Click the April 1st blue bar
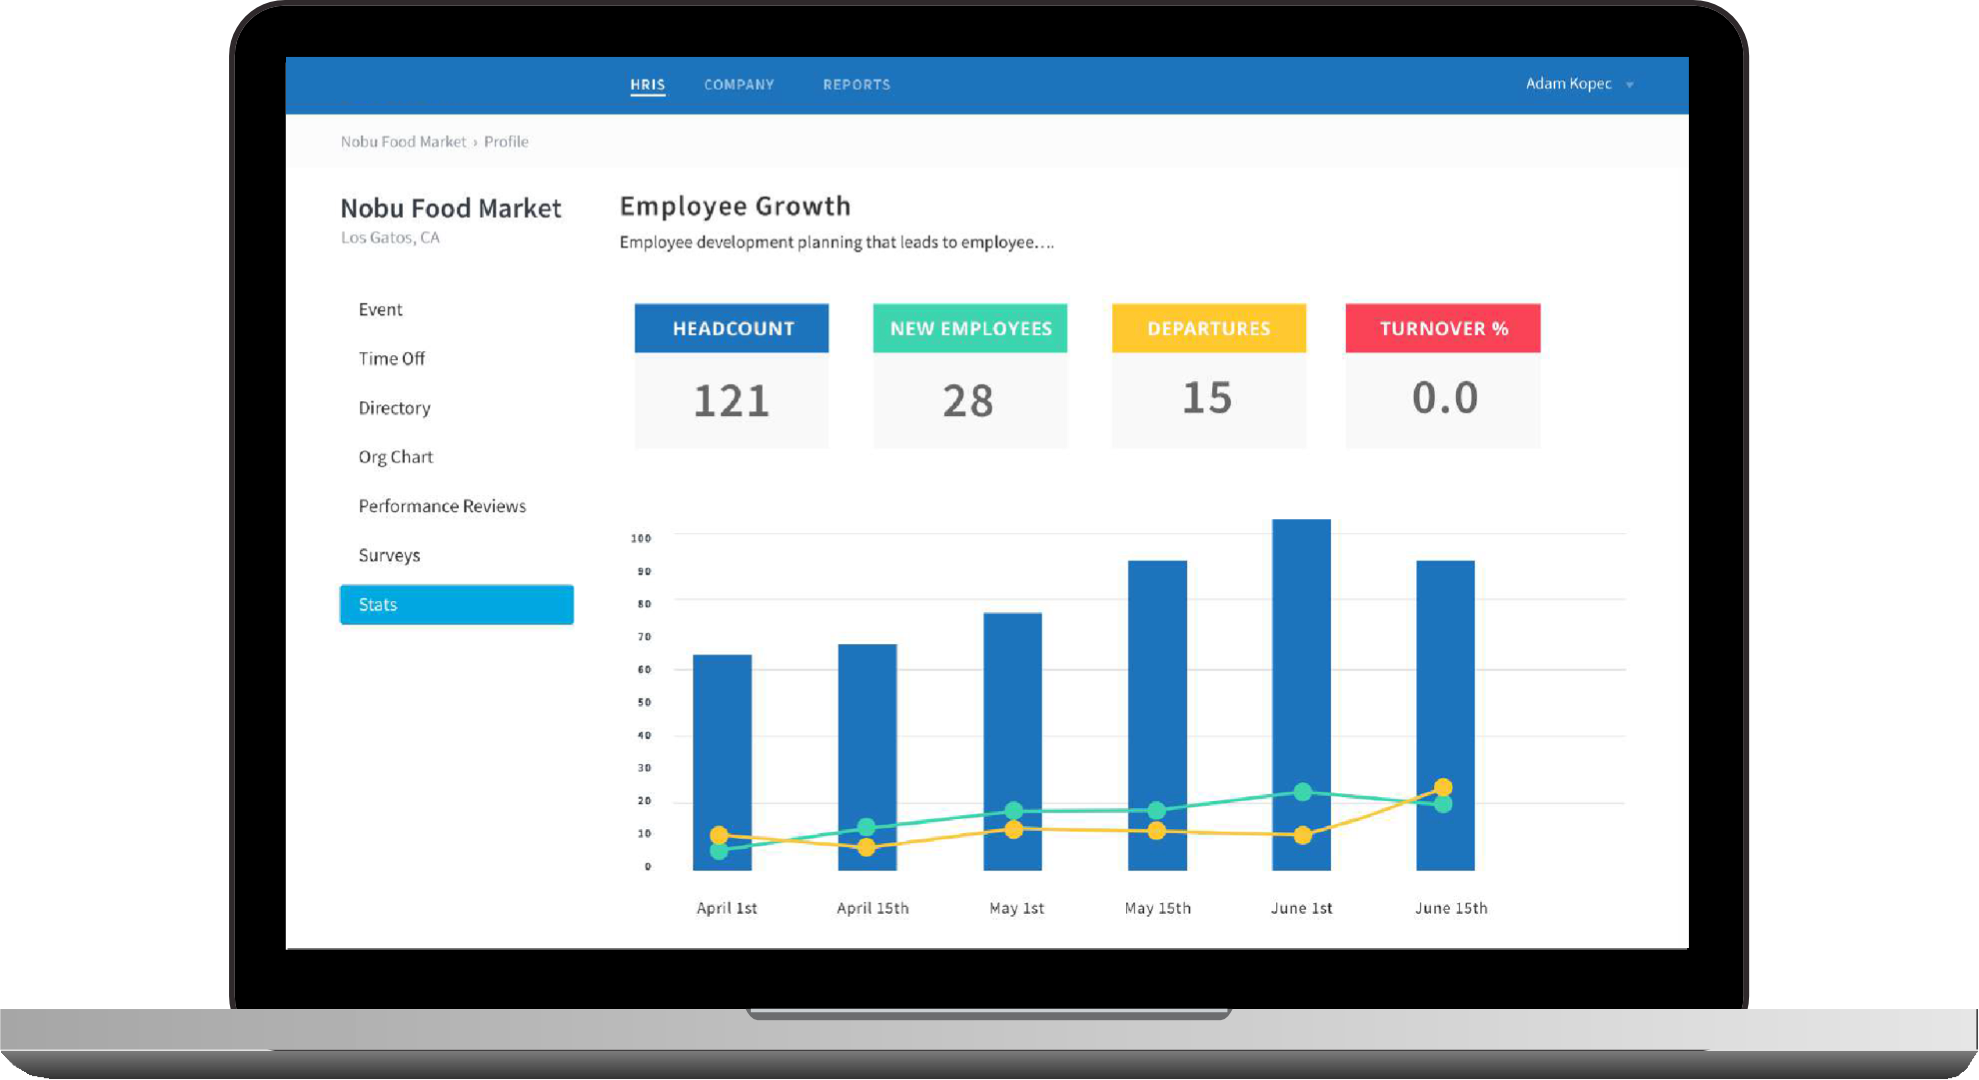This screenshot has width=1979, height=1080. [x=722, y=762]
